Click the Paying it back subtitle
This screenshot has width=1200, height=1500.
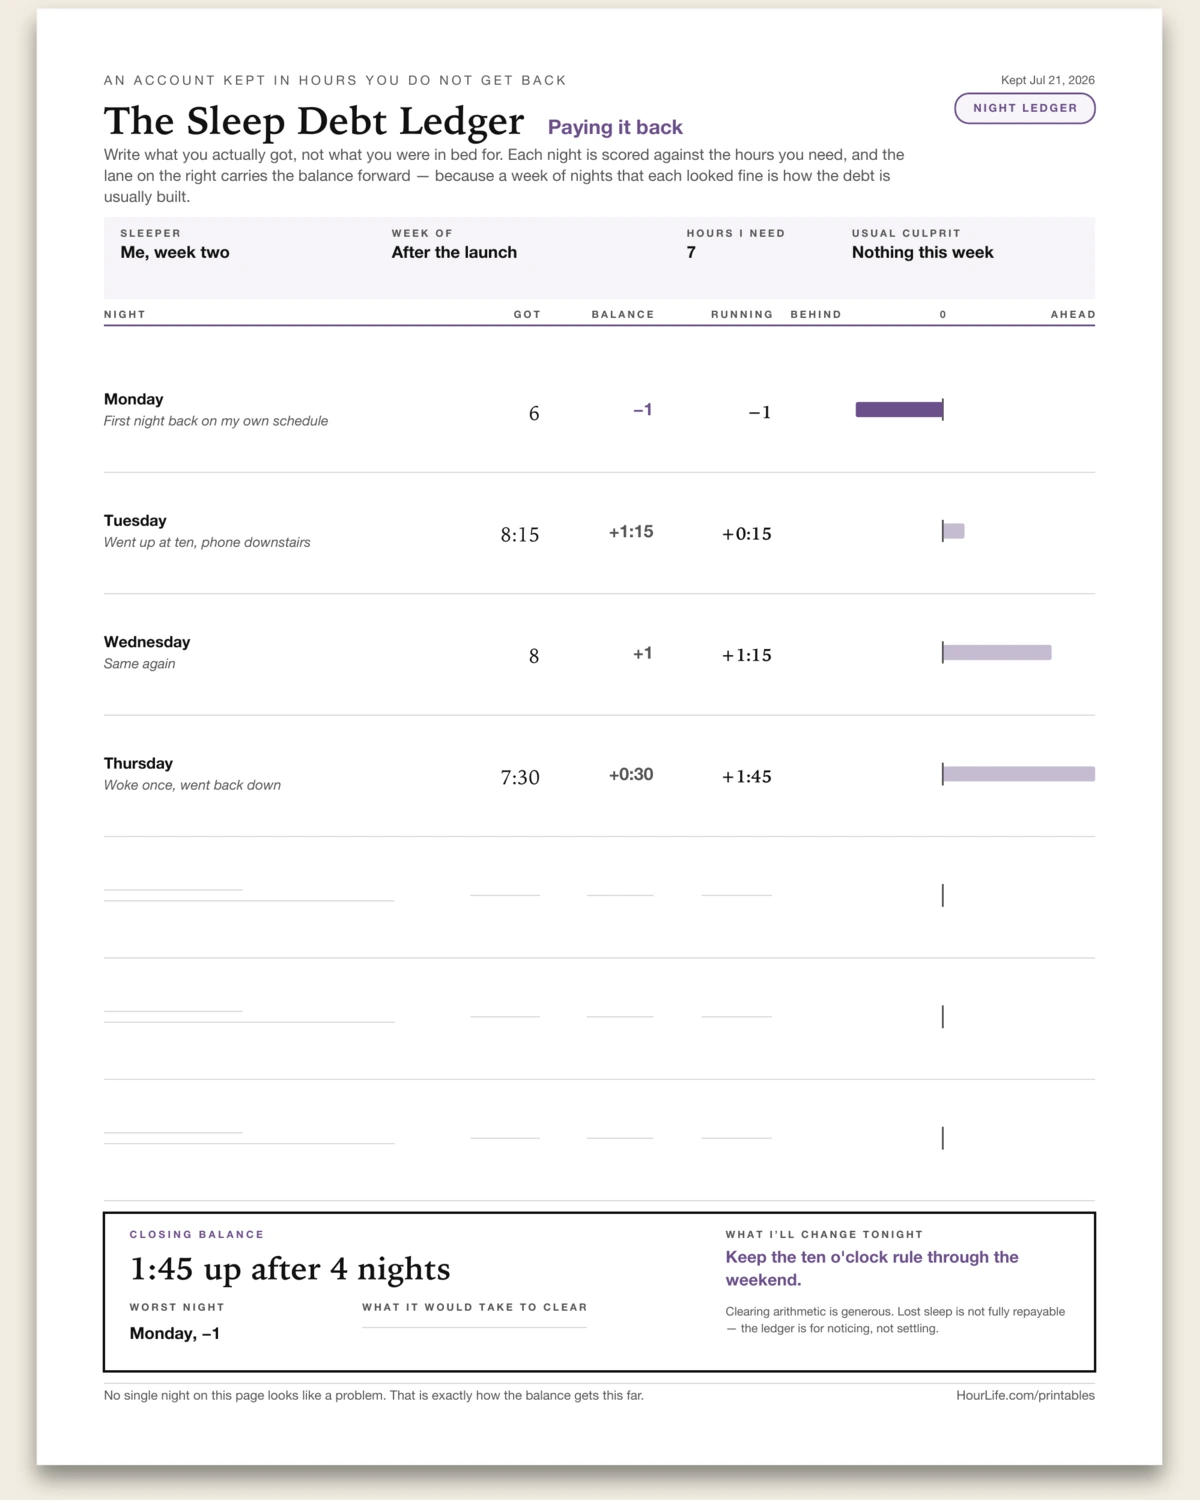coord(615,127)
